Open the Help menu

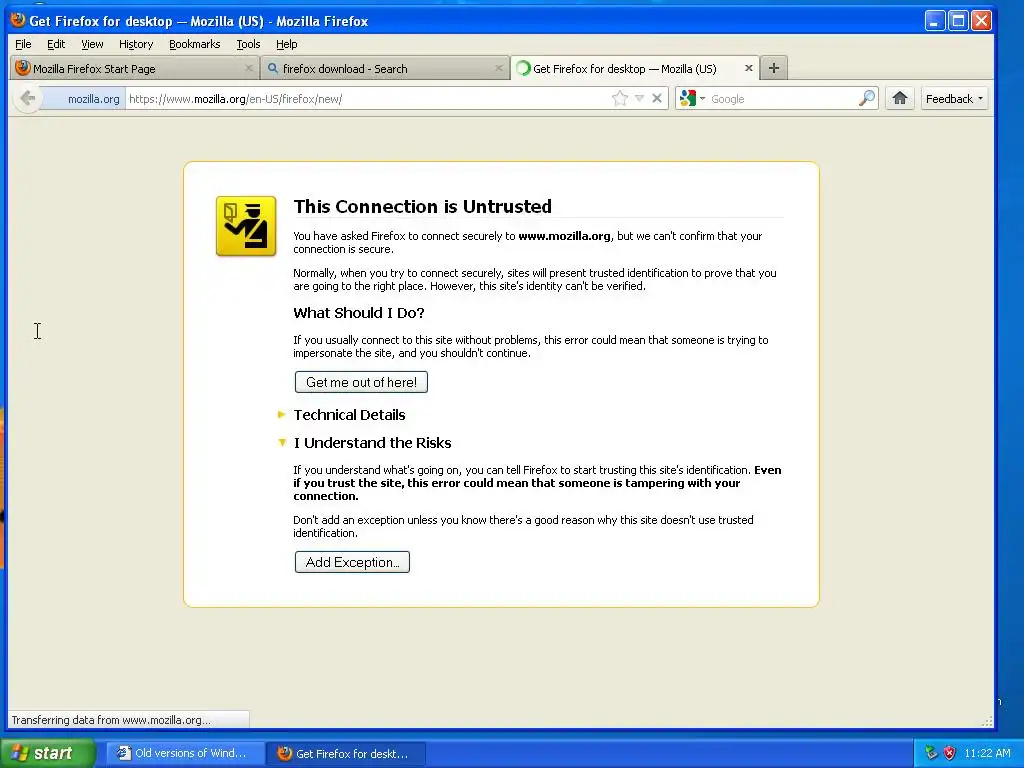pos(286,44)
